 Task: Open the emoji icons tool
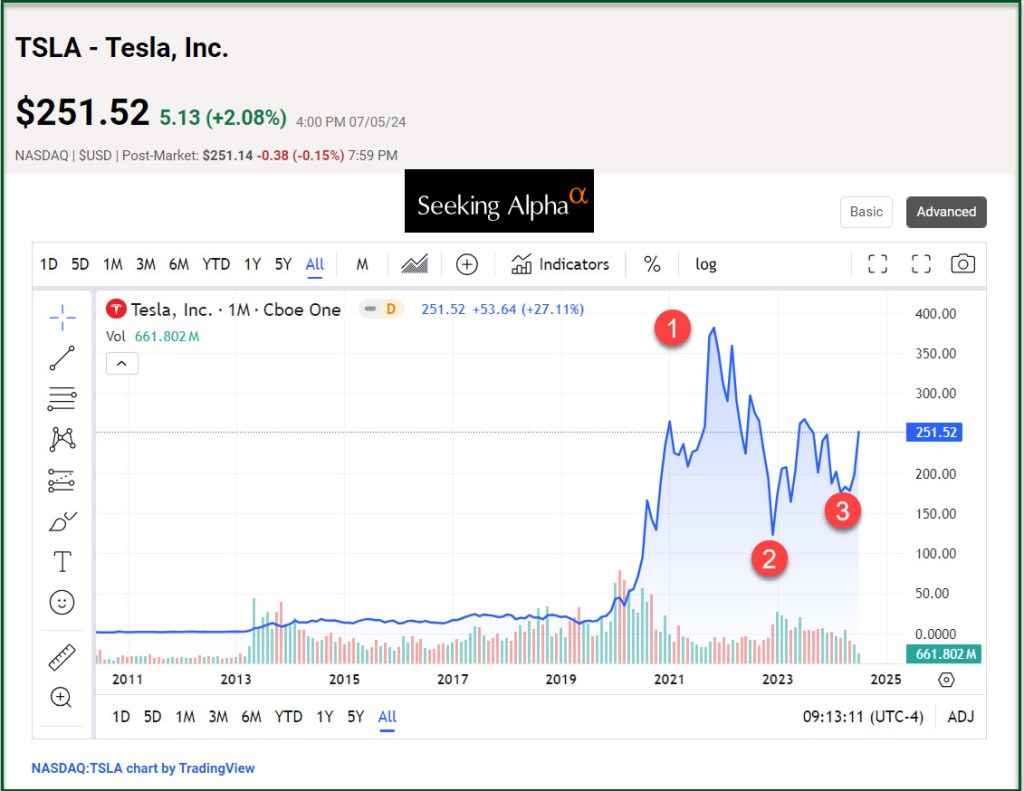point(62,602)
